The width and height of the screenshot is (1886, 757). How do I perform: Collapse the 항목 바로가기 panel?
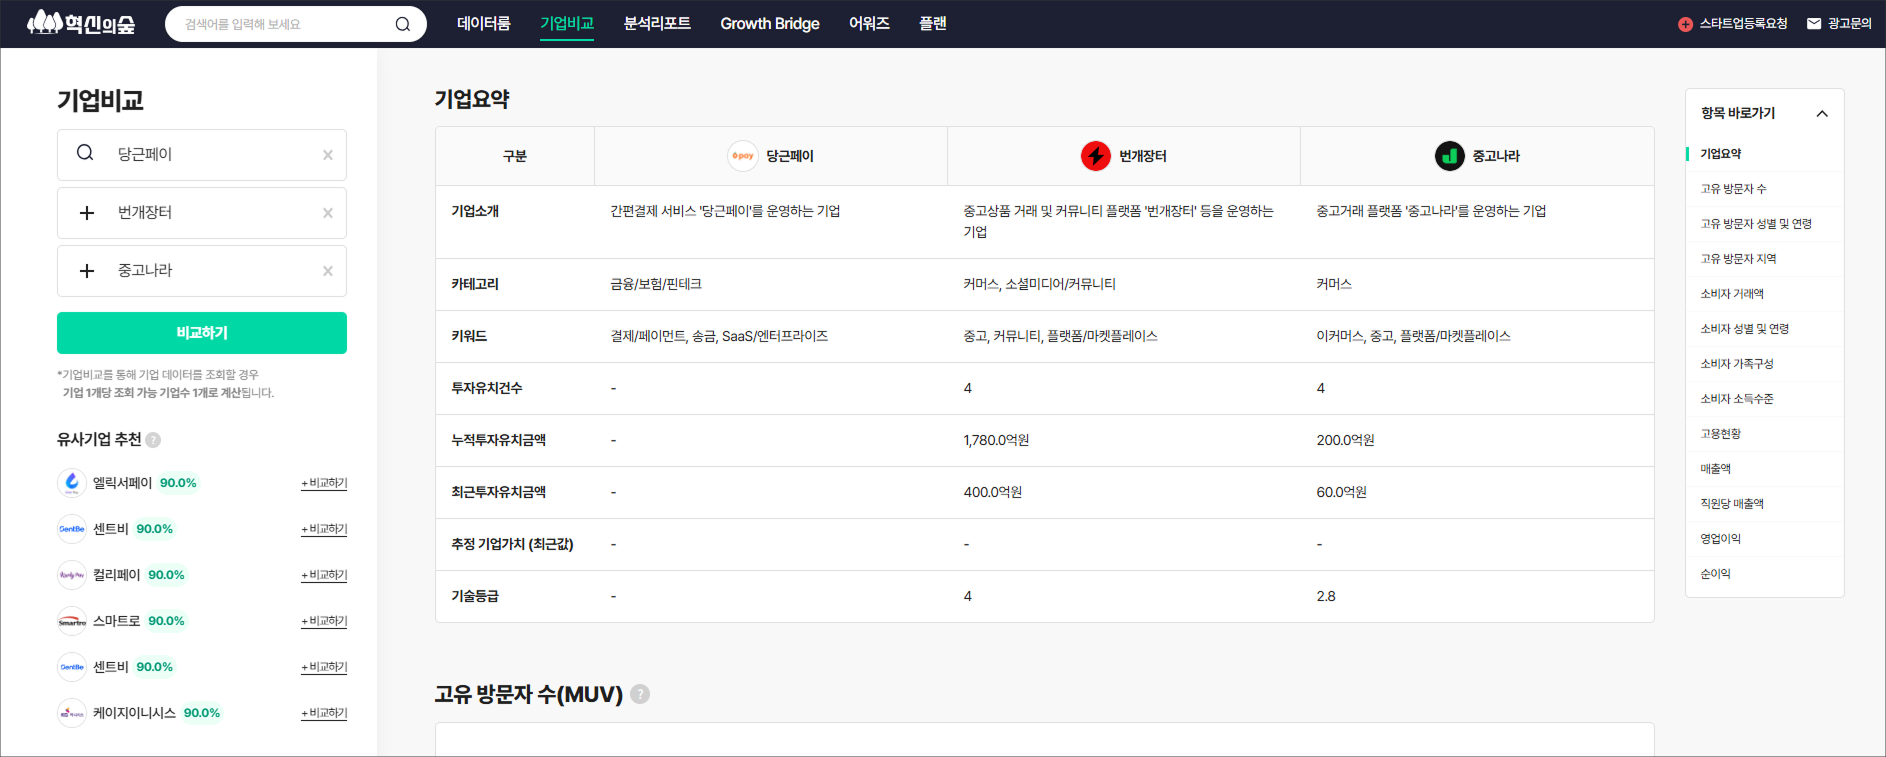[1822, 114]
